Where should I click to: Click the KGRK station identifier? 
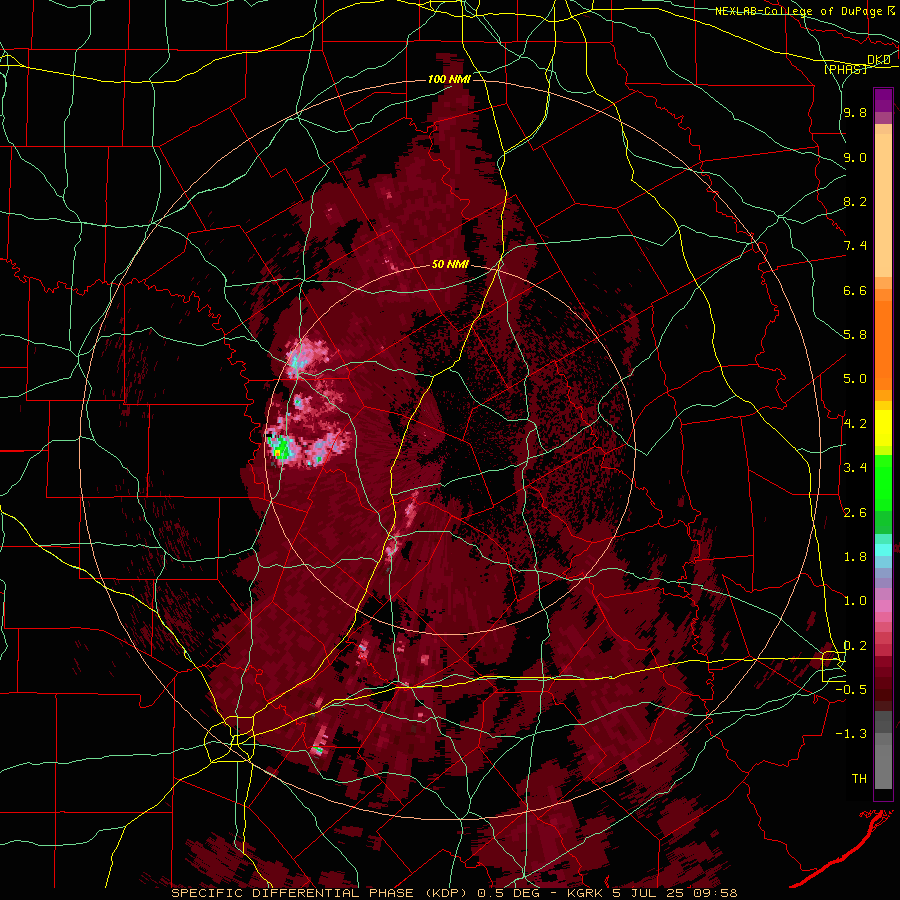[x=584, y=893]
